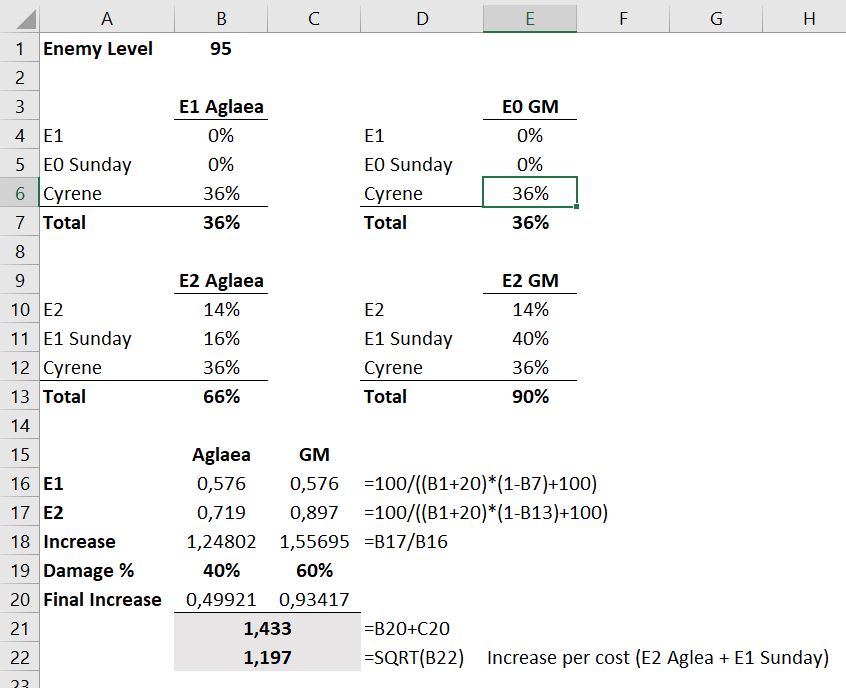The image size is (846, 688).
Task: Click the enemy level value 95
Action: tap(221, 49)
